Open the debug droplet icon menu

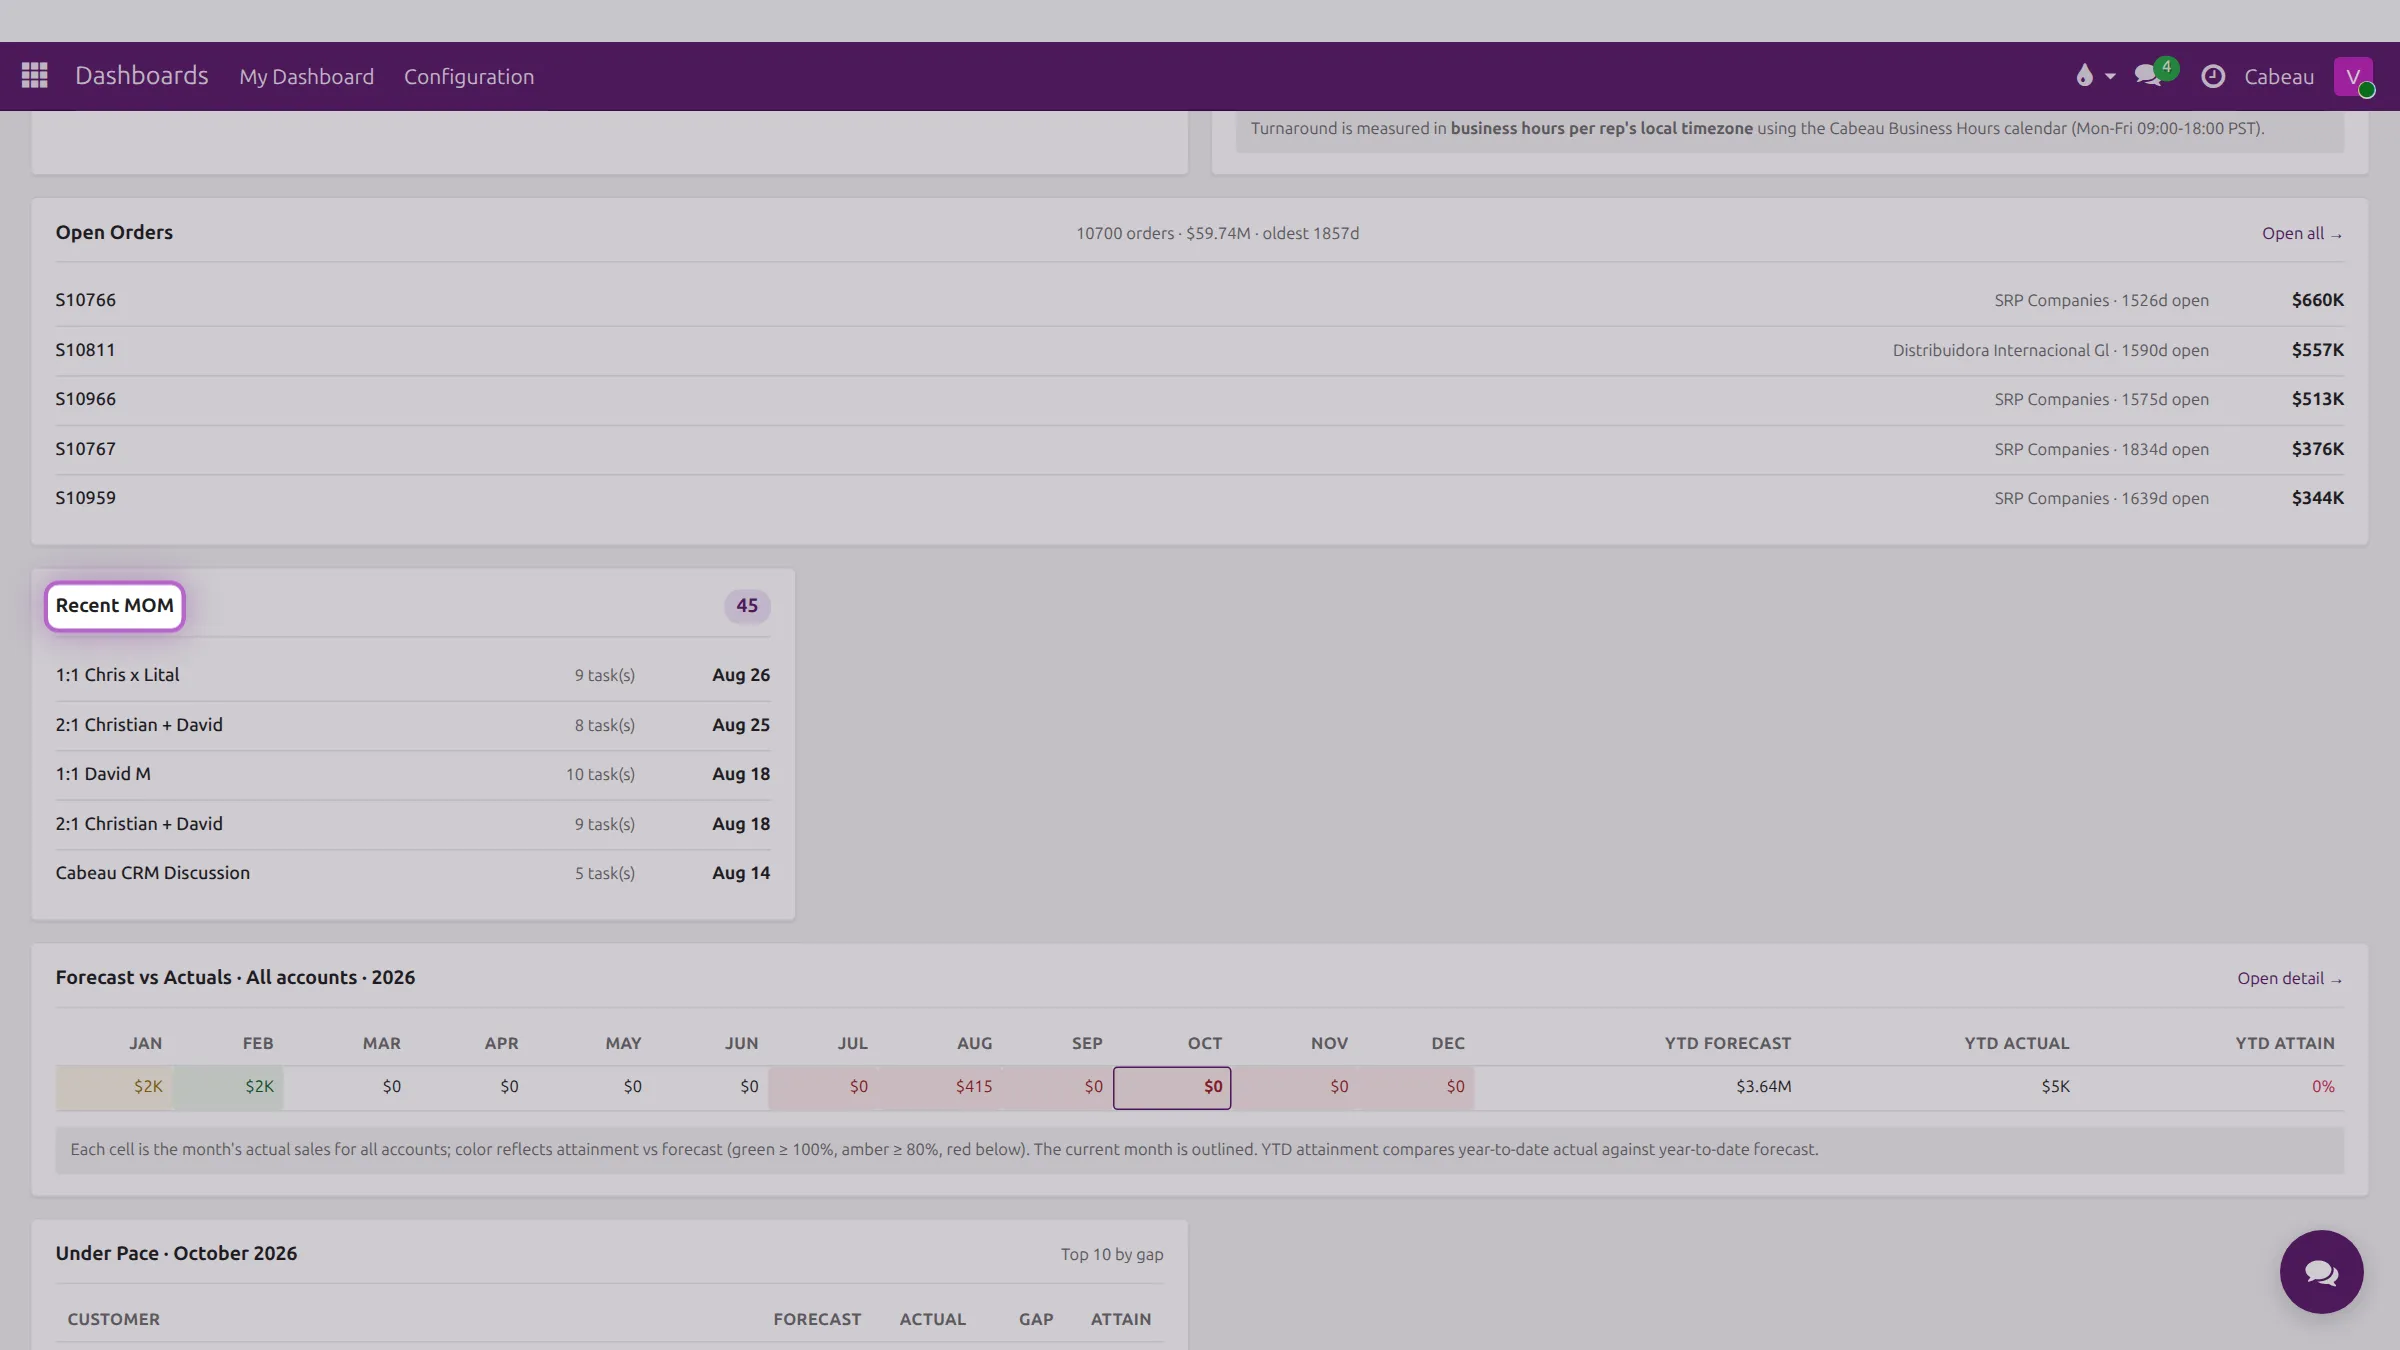pos(2084,76)
